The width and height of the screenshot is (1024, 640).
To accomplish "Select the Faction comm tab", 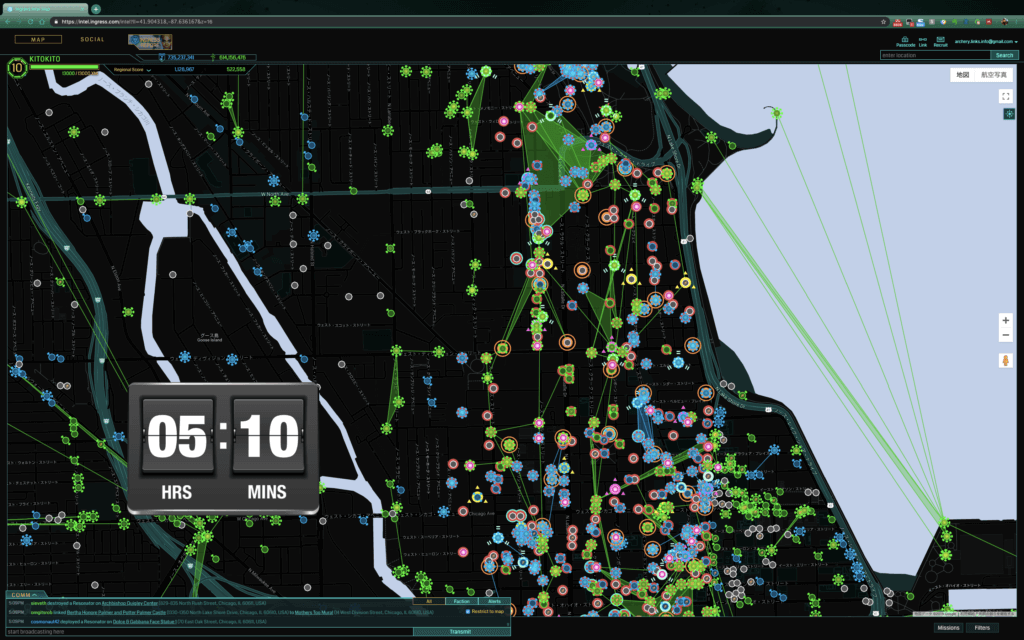I will pos(462,601).
